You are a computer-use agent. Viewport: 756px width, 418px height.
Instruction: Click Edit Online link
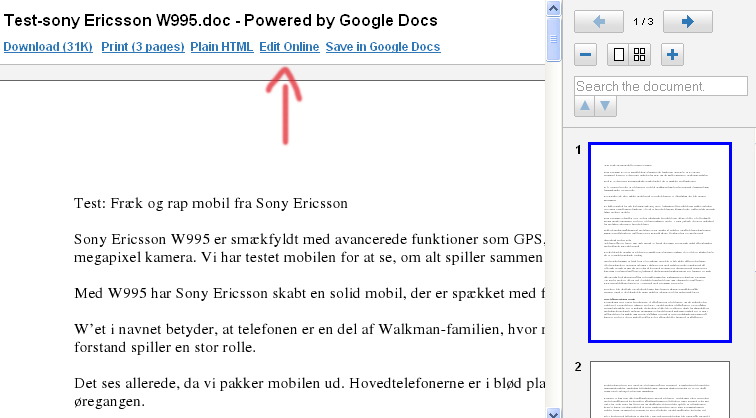[x=289, y=47]
